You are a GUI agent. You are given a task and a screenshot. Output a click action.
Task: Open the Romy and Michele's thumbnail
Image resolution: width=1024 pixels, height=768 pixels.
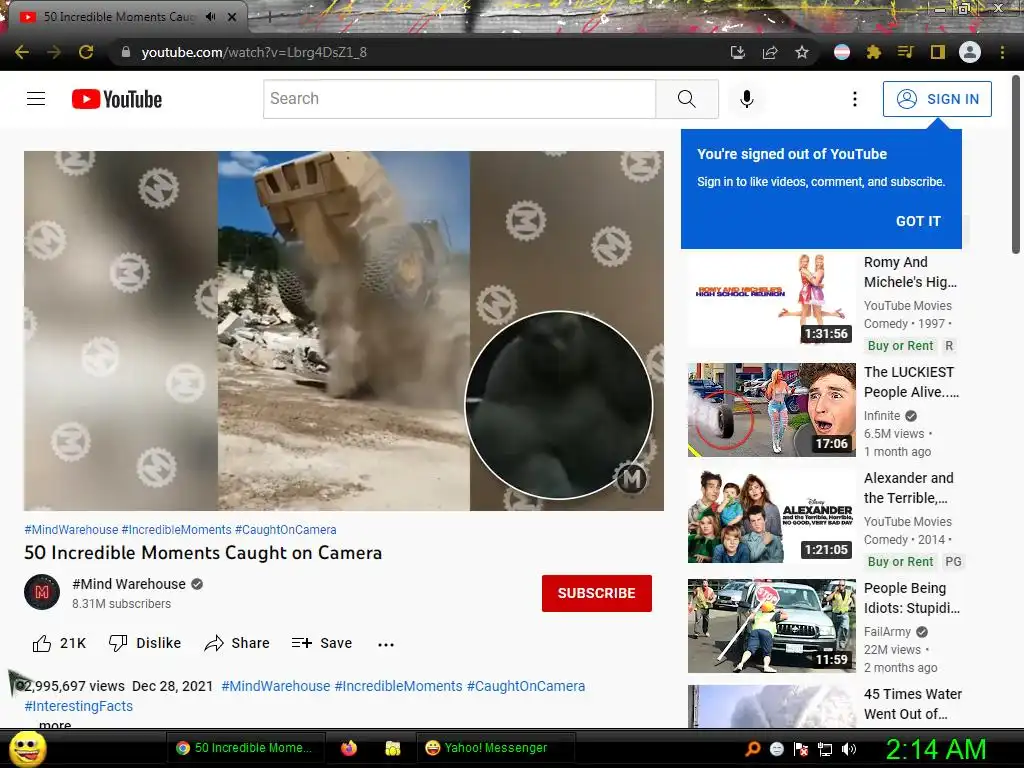point(771,299)
